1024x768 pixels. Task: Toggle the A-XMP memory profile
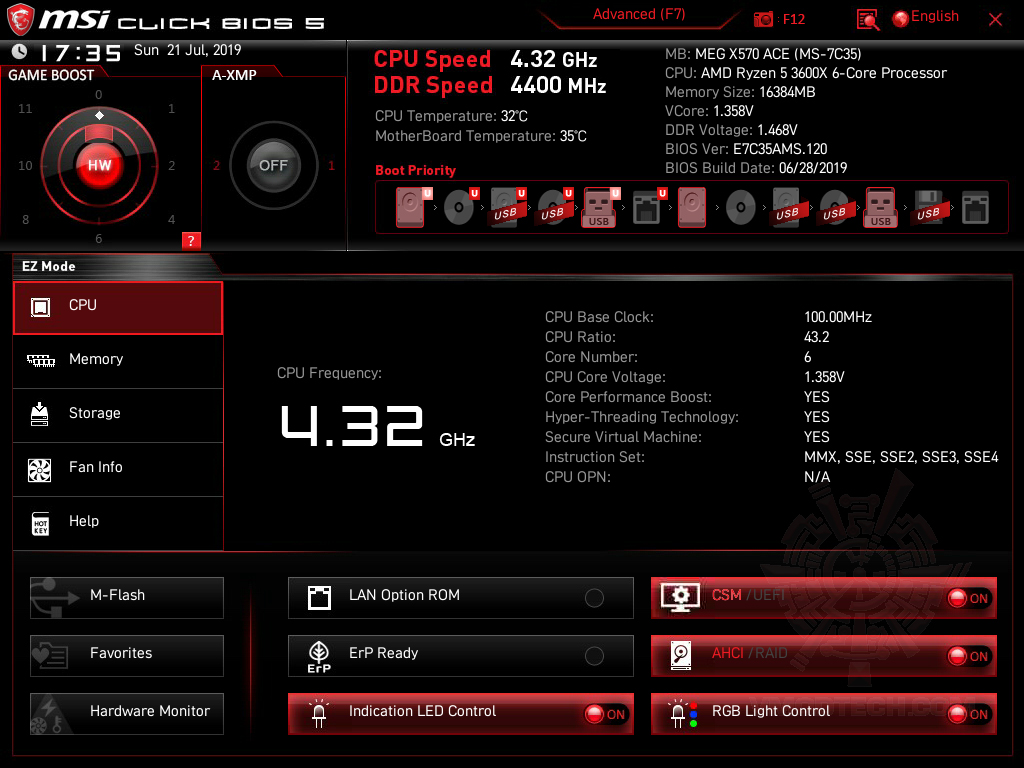tap(272, 166)
